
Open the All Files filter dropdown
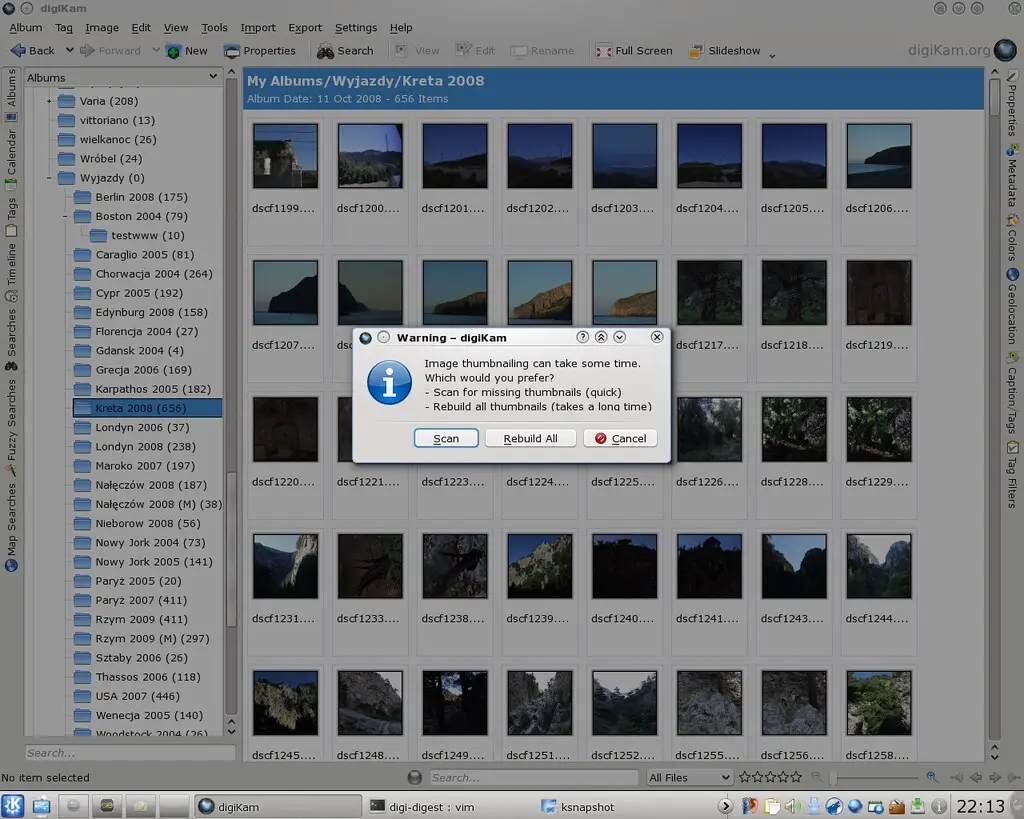tap(689, 777)
